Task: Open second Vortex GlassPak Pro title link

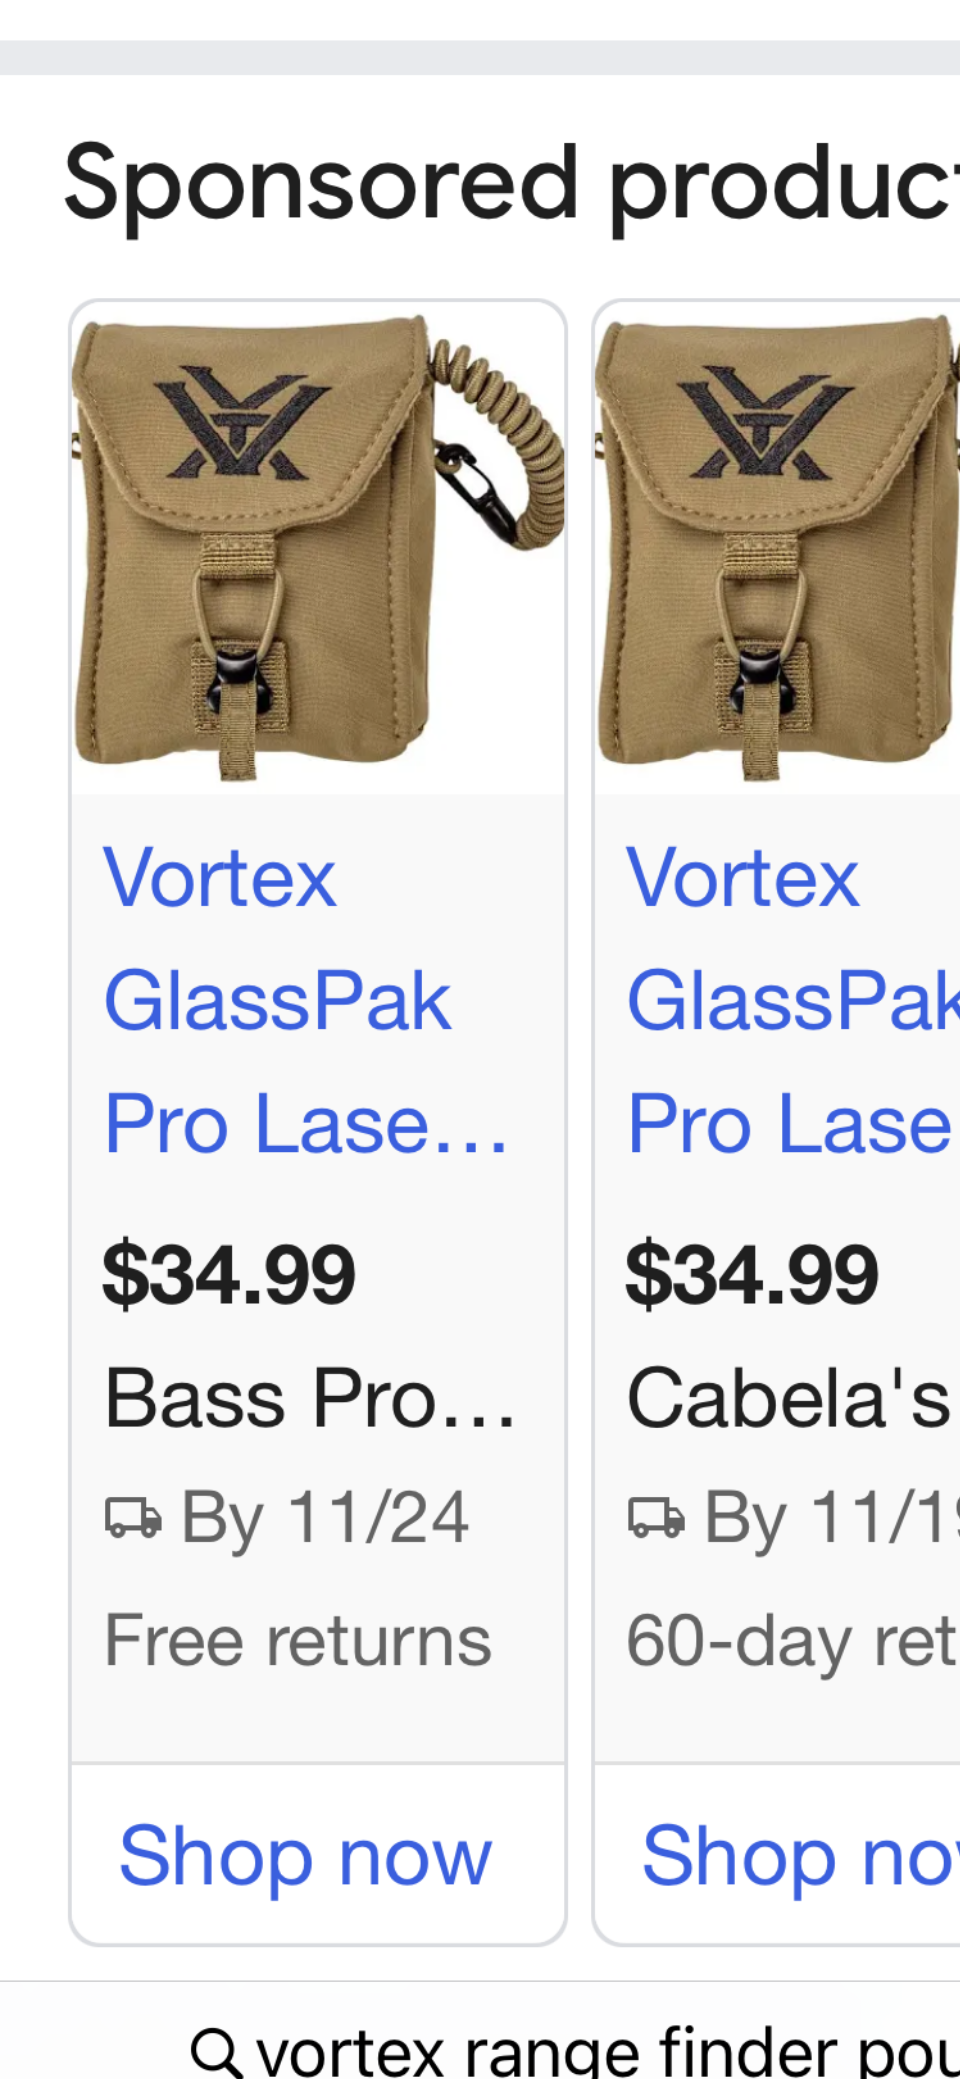Action: tap(793, 1000)
